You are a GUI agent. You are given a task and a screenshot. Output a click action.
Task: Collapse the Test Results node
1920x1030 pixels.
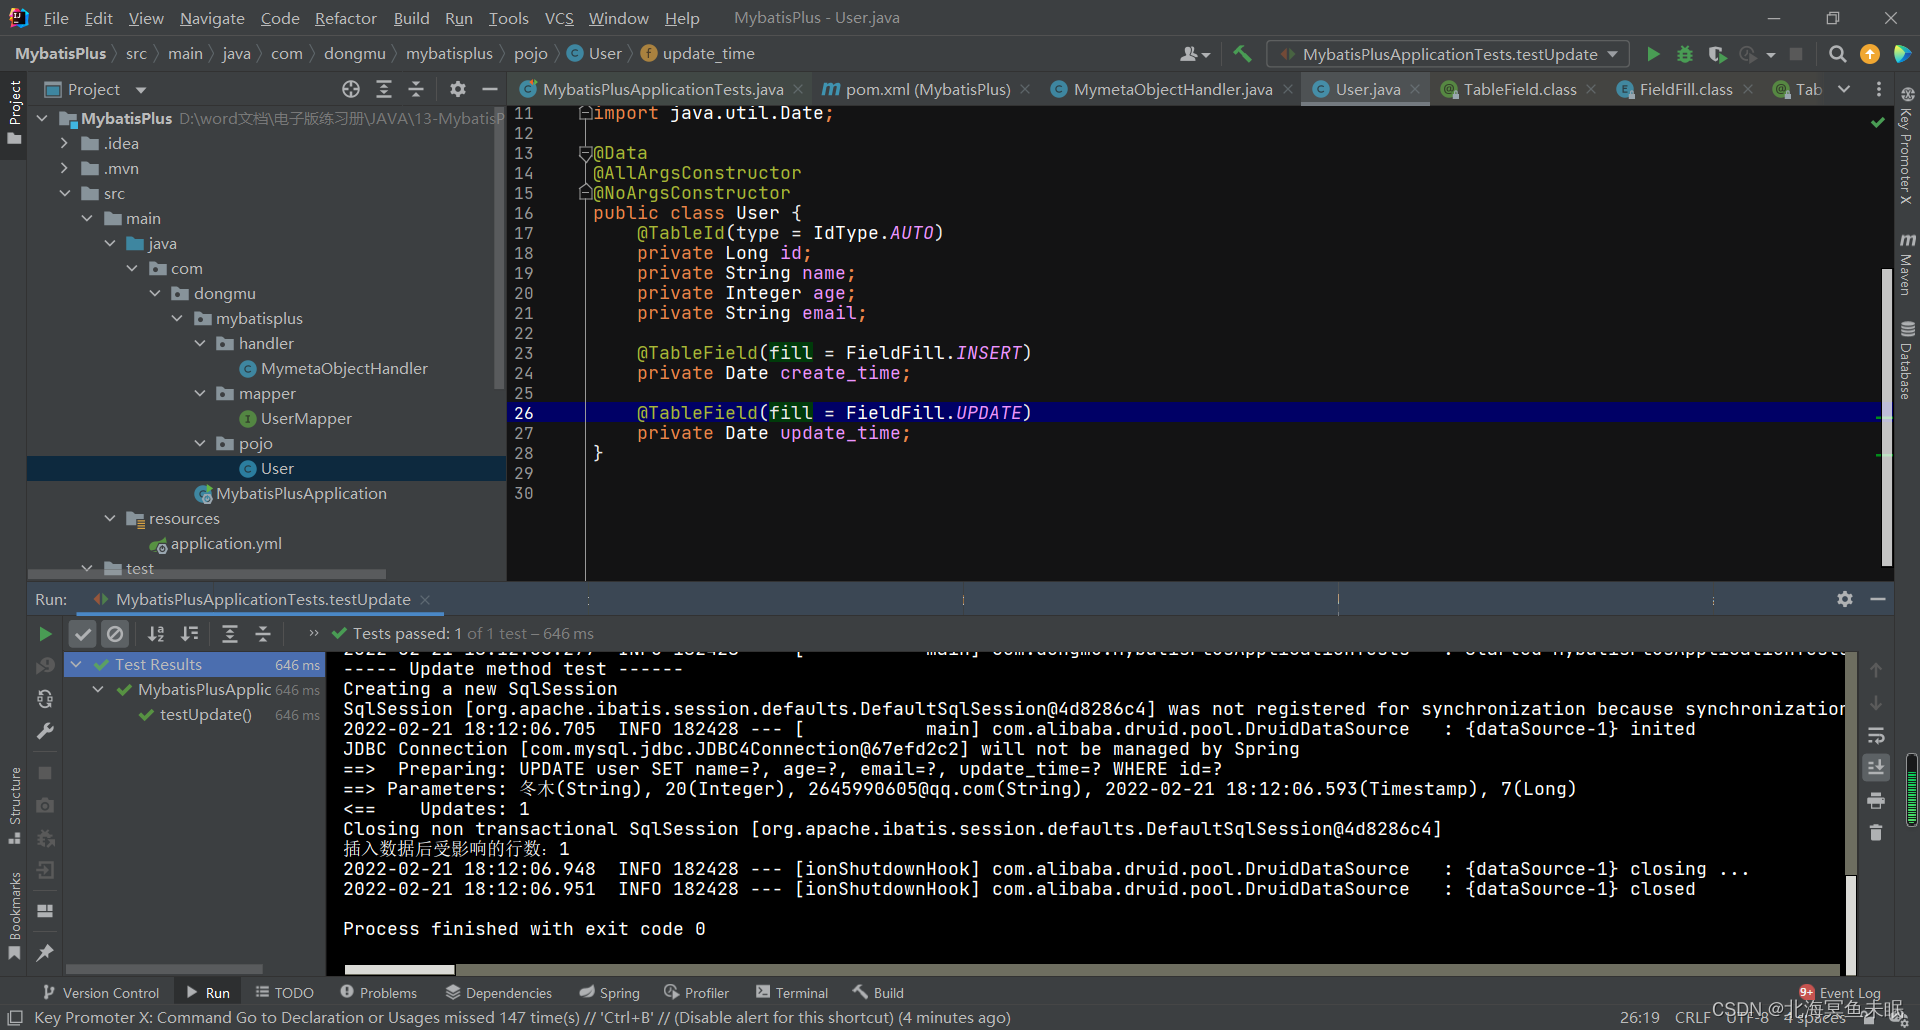[x=77, y=664]
